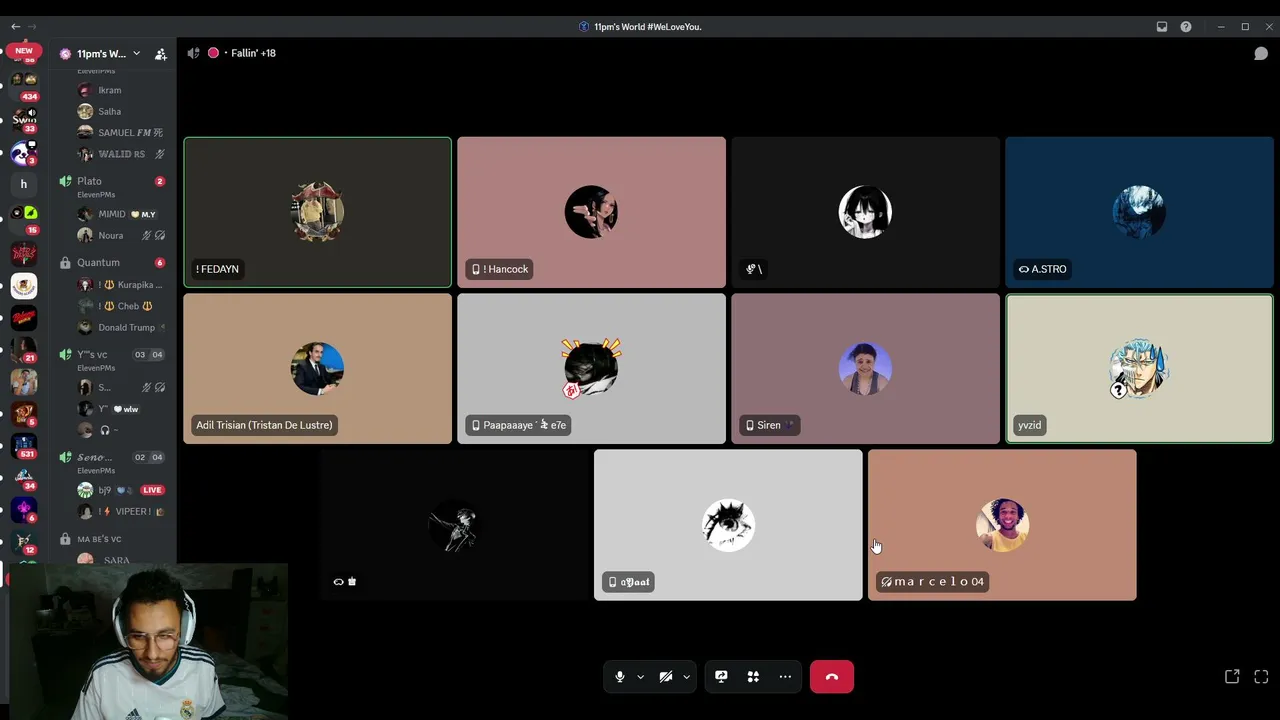Screen dimensions: 1280x720
Task: Open Discord help
Action: click(1186, 27)
